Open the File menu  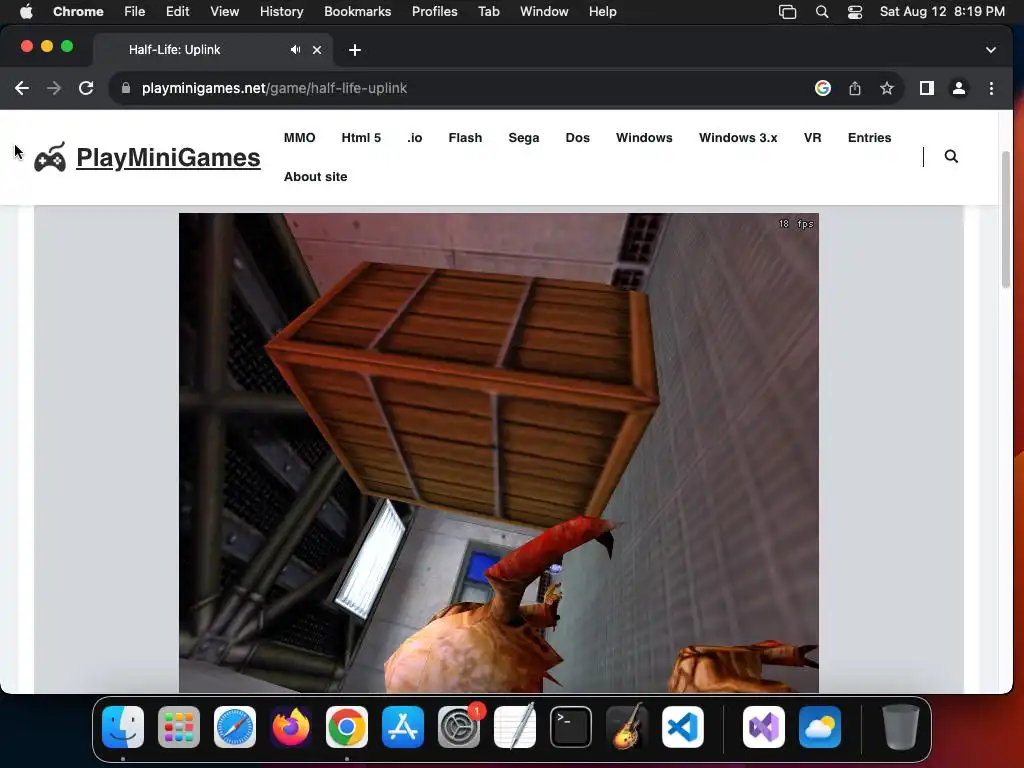coord(135,12)
